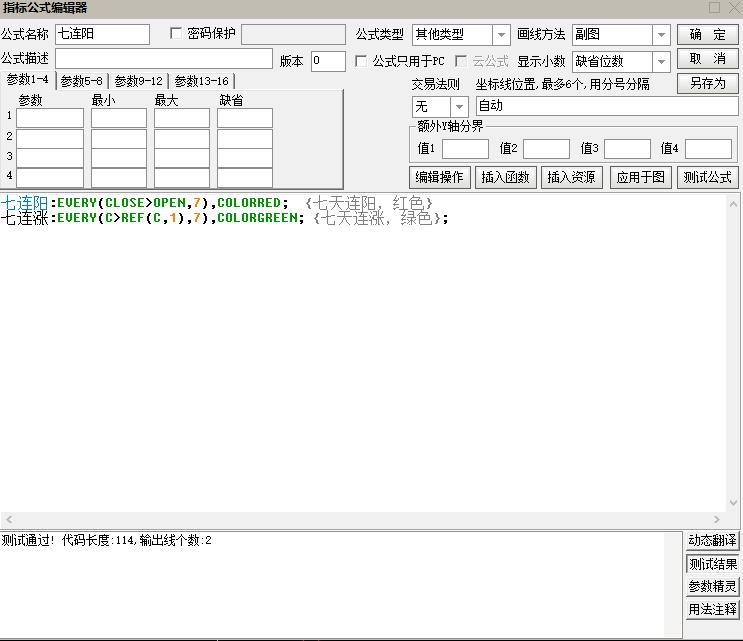
Task: Focus the row 1 参数 name field
Action: click(x=50, y=118)
